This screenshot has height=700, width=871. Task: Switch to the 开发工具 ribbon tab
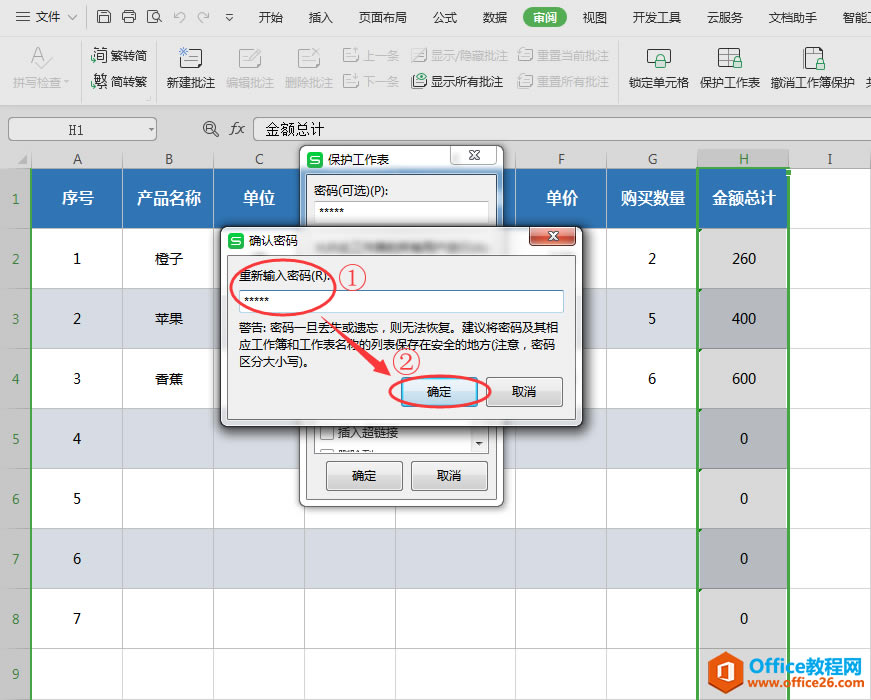tap(657, 16)
